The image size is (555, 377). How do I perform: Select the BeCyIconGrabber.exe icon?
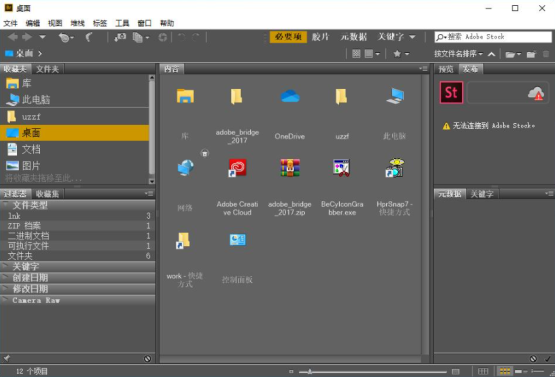342,168
